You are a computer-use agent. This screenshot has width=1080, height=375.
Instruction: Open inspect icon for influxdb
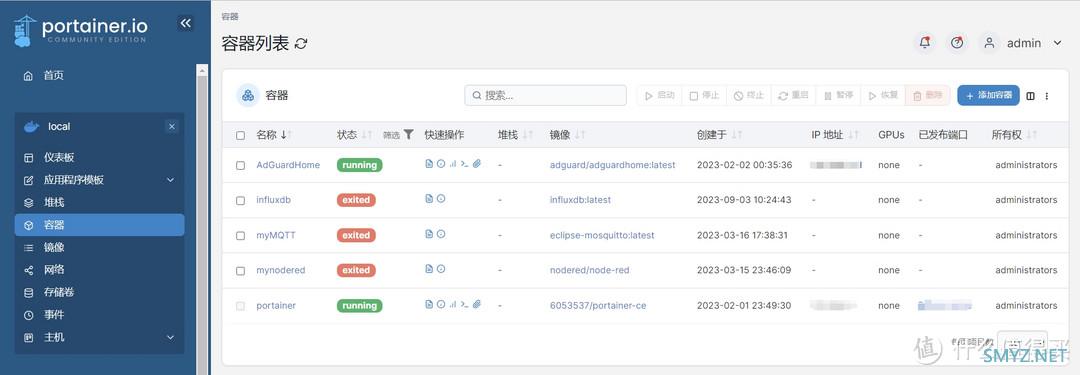[441, 199]
